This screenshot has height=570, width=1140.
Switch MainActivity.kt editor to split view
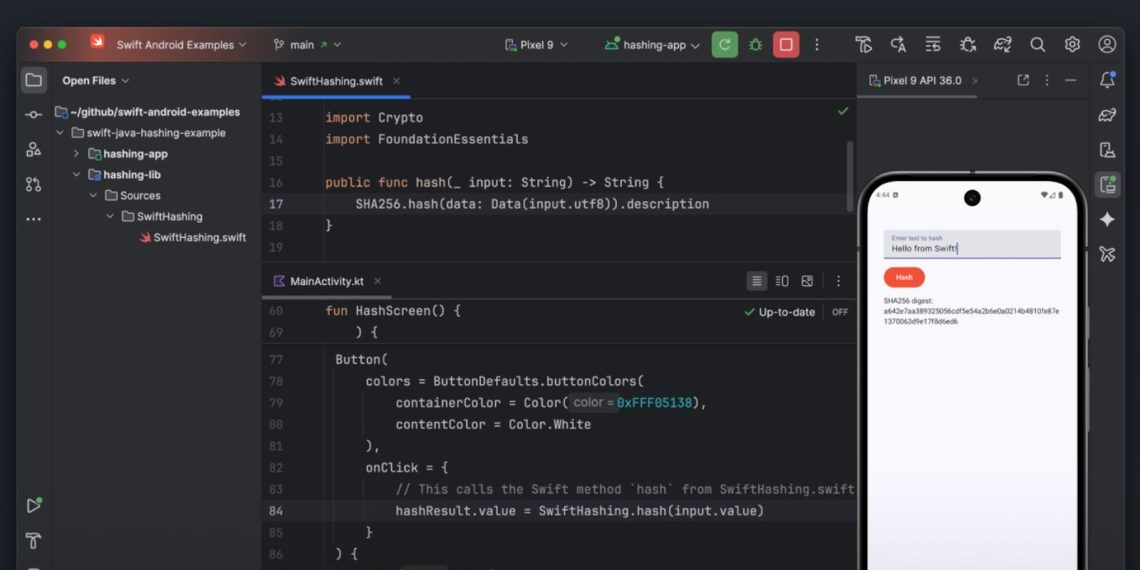tap(782, 281)
